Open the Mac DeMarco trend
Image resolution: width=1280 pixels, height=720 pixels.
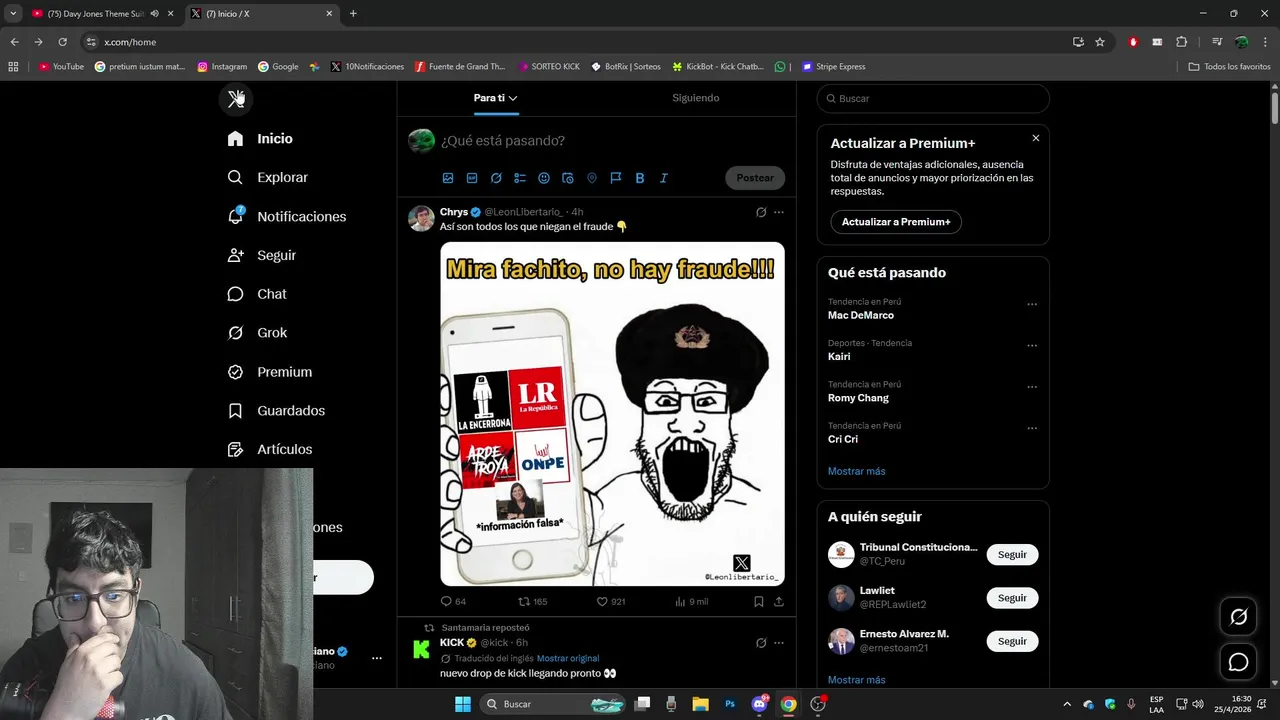861,315
